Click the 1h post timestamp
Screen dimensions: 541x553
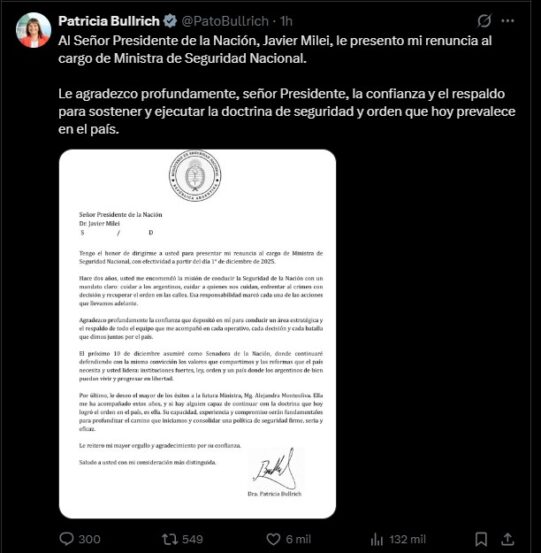pyautogui.click(x=286, y=21)
